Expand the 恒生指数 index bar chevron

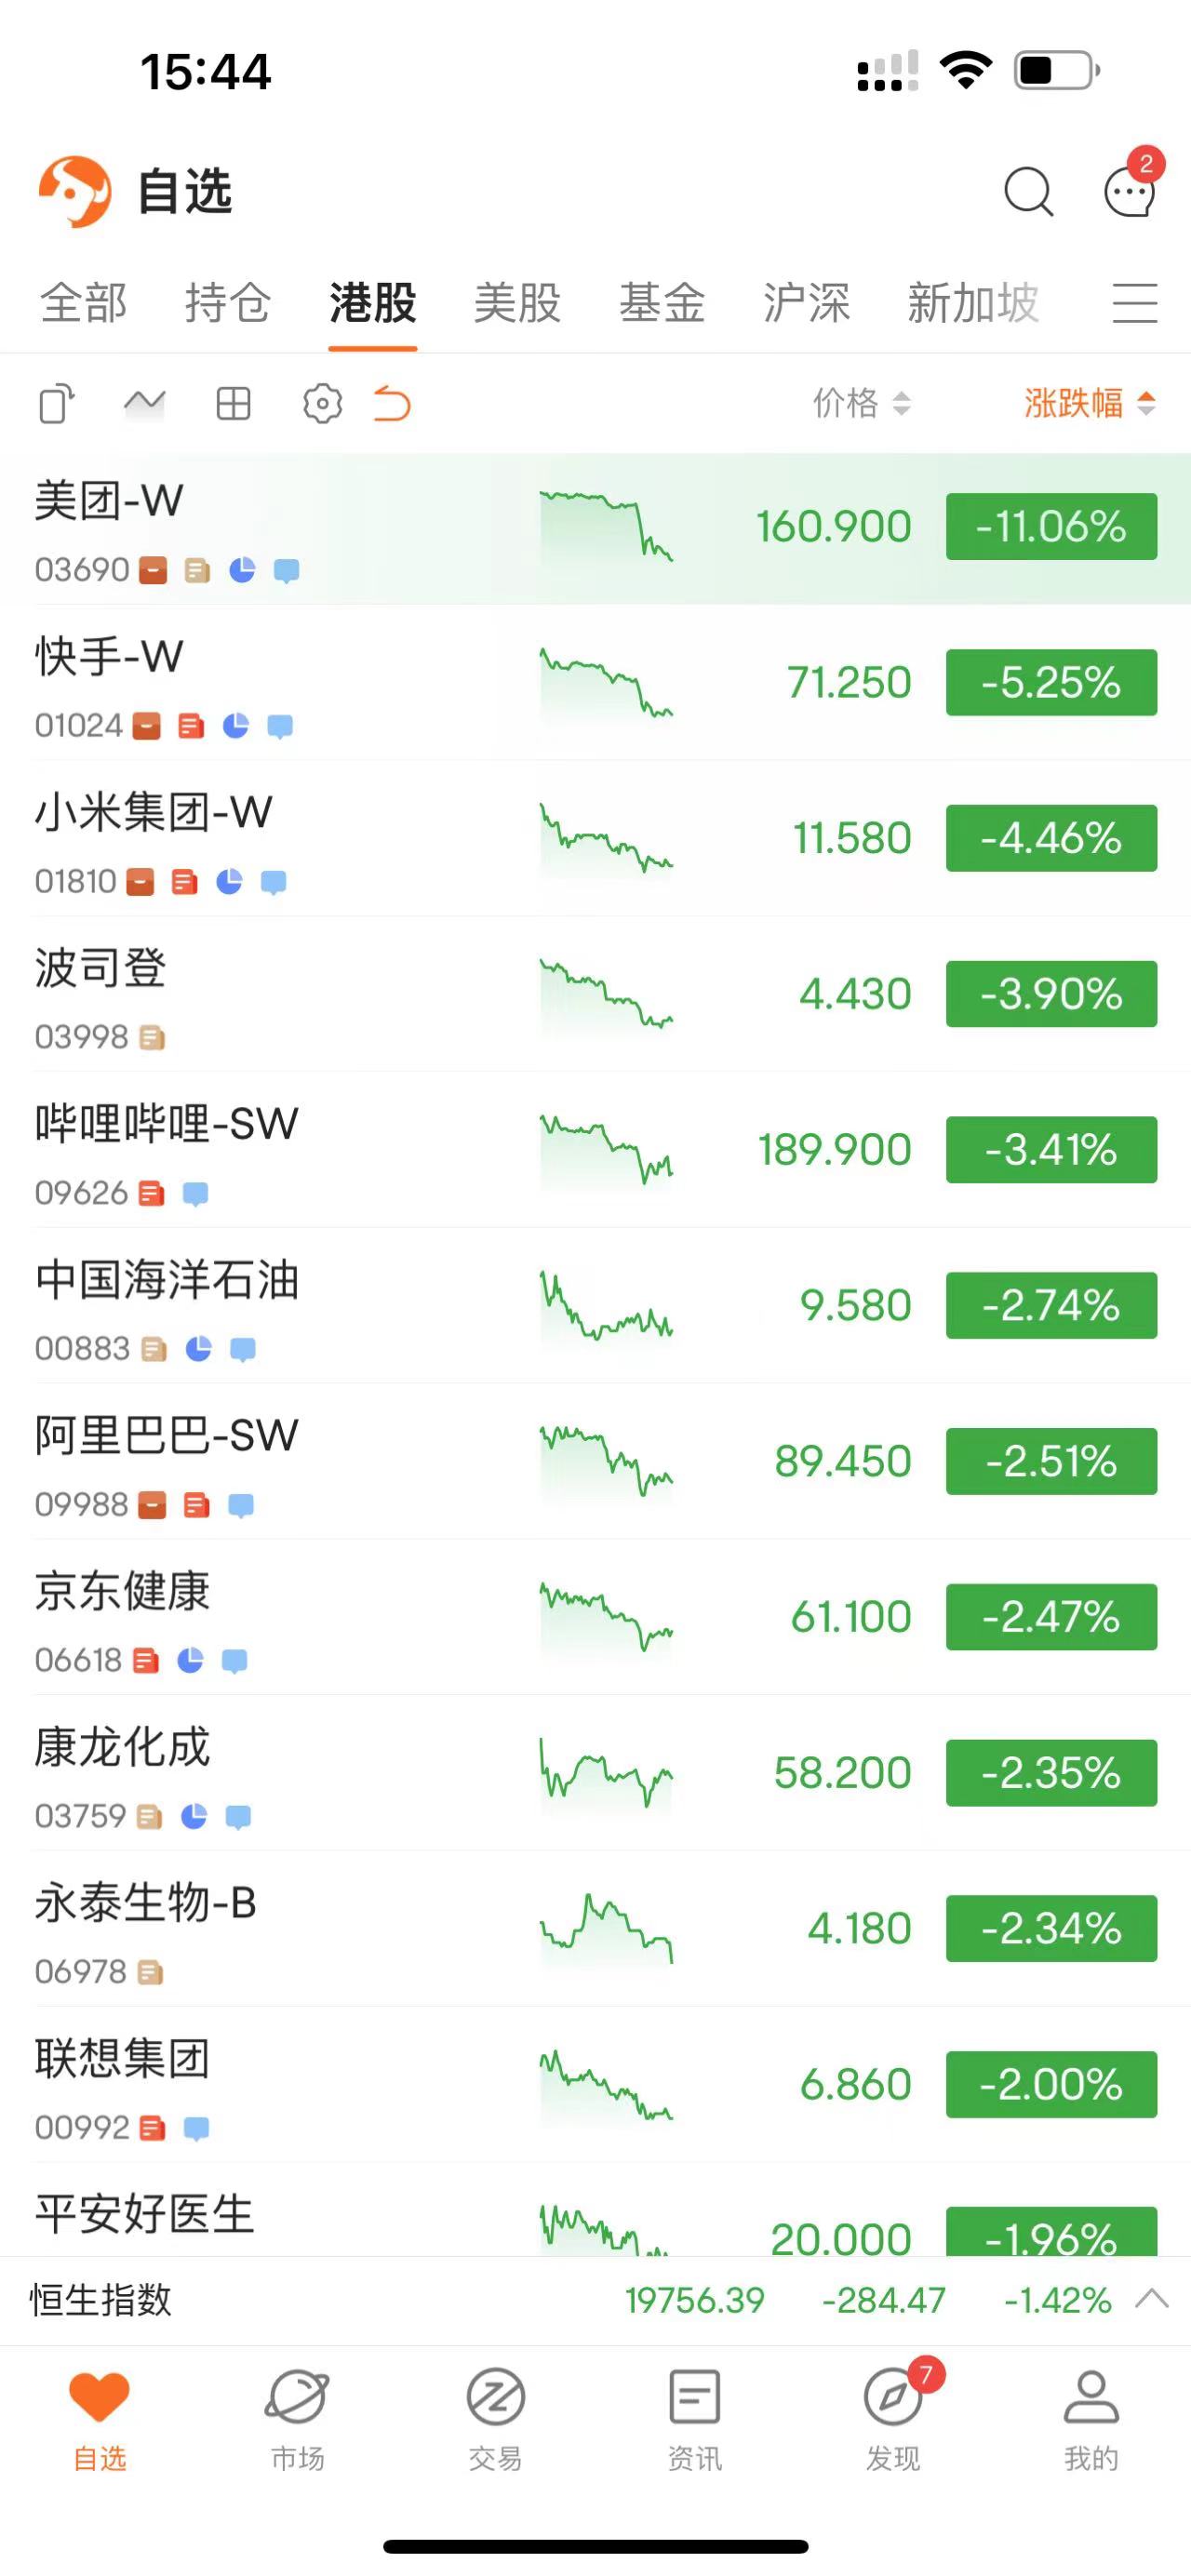pyautogui.click(x=1152, y=2298)
